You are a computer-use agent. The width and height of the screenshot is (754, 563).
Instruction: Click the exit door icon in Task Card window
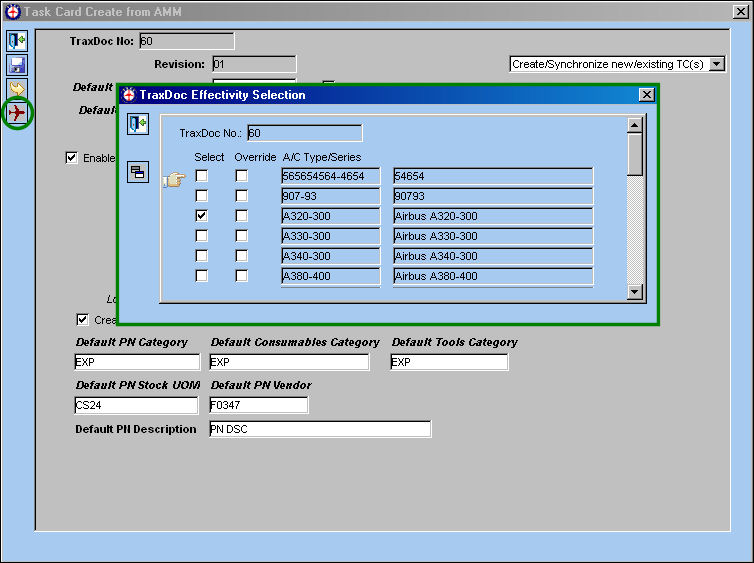[x=17, y=41]
